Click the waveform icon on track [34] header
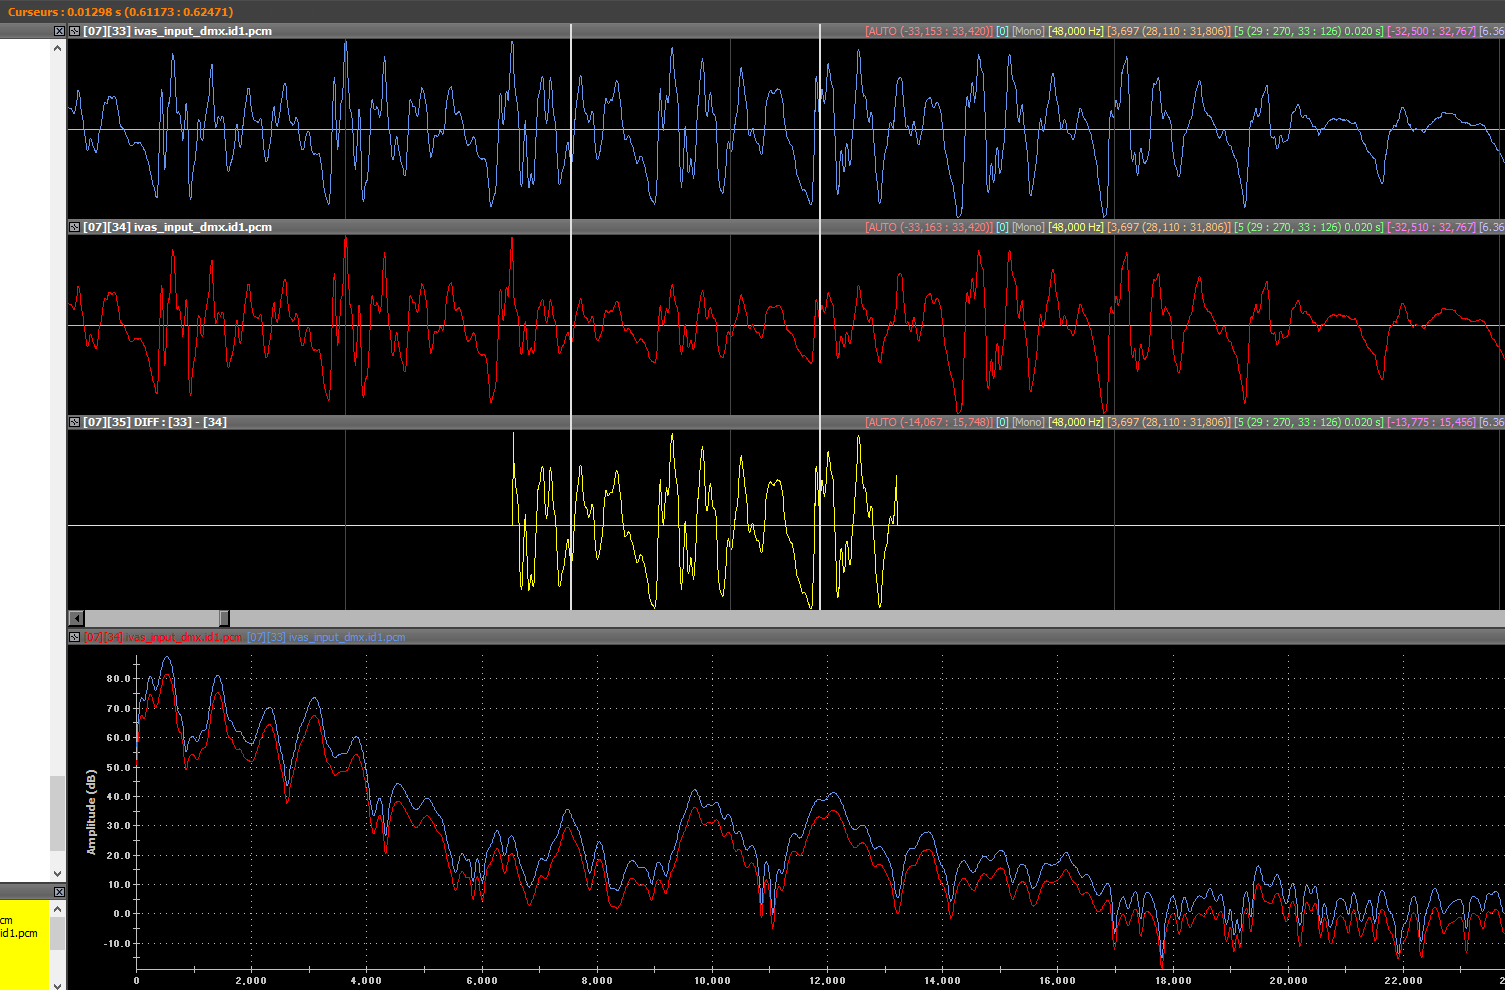The height and width of the screenshot is (990, 1505). coord(75,227)
